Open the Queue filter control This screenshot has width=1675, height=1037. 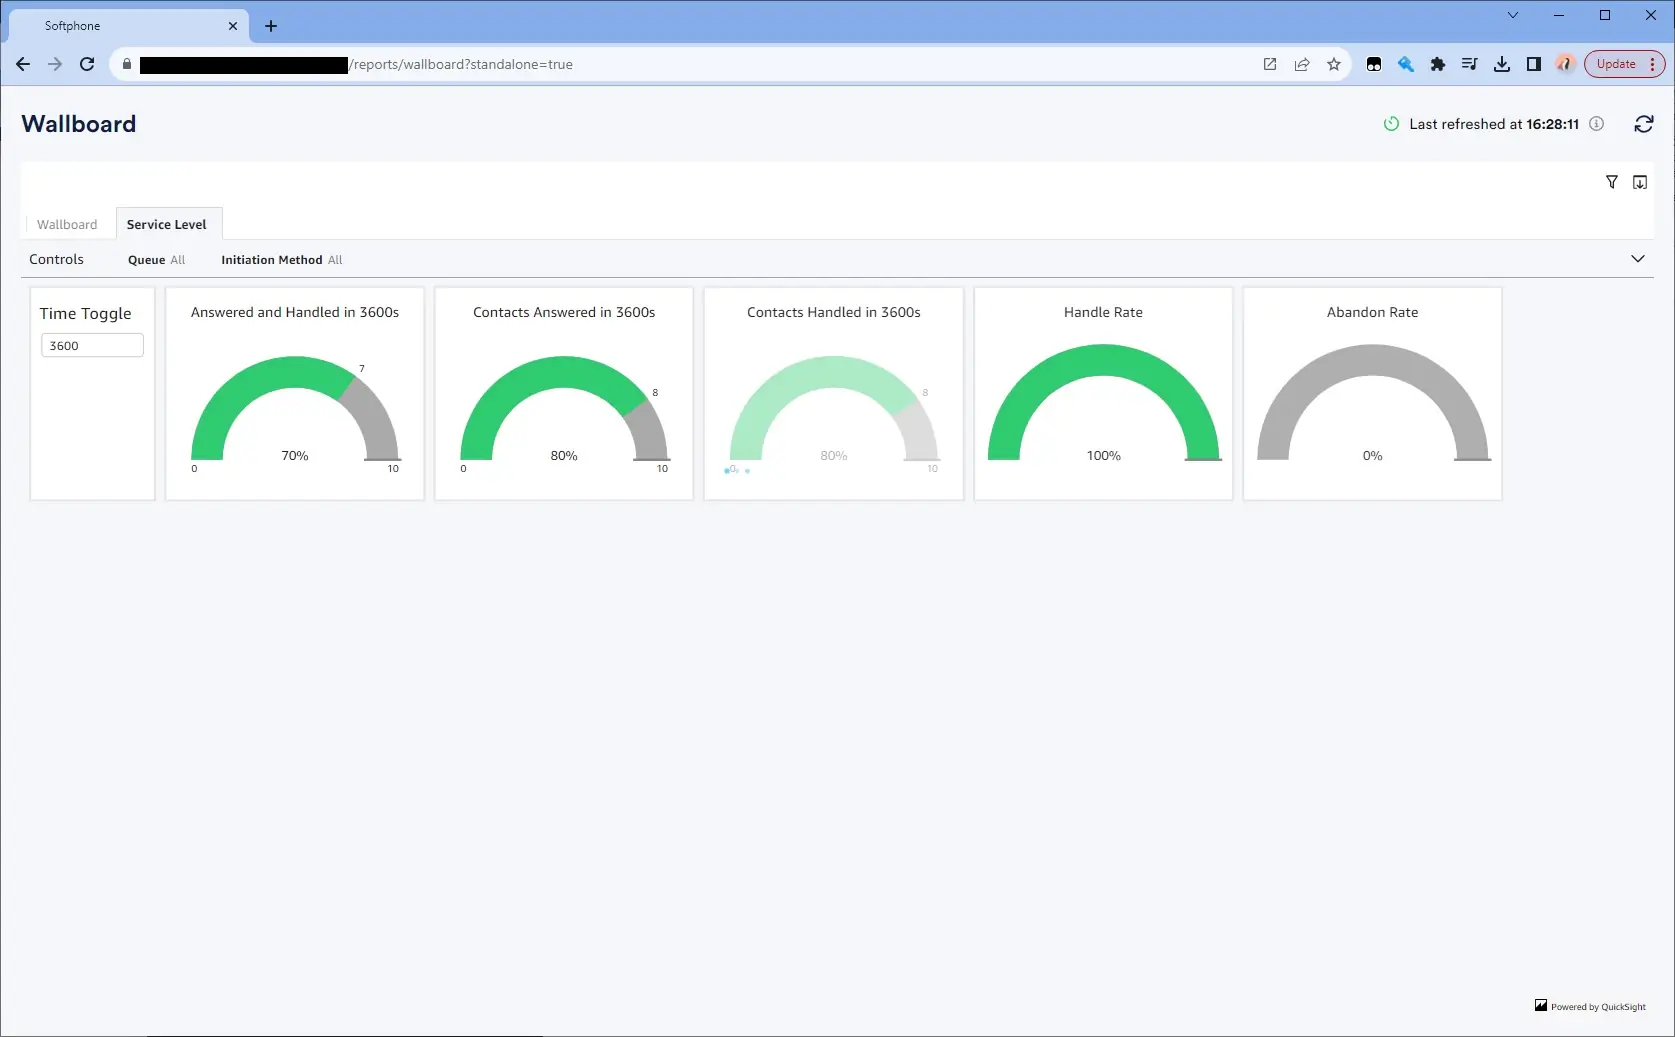(x=156, y=260)
